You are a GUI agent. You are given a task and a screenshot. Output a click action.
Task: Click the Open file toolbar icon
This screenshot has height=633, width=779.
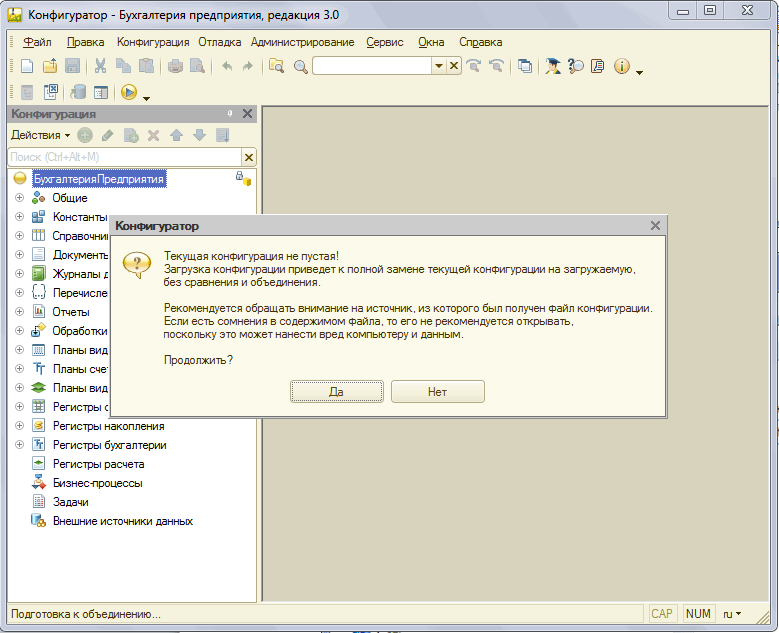[50, 66]
